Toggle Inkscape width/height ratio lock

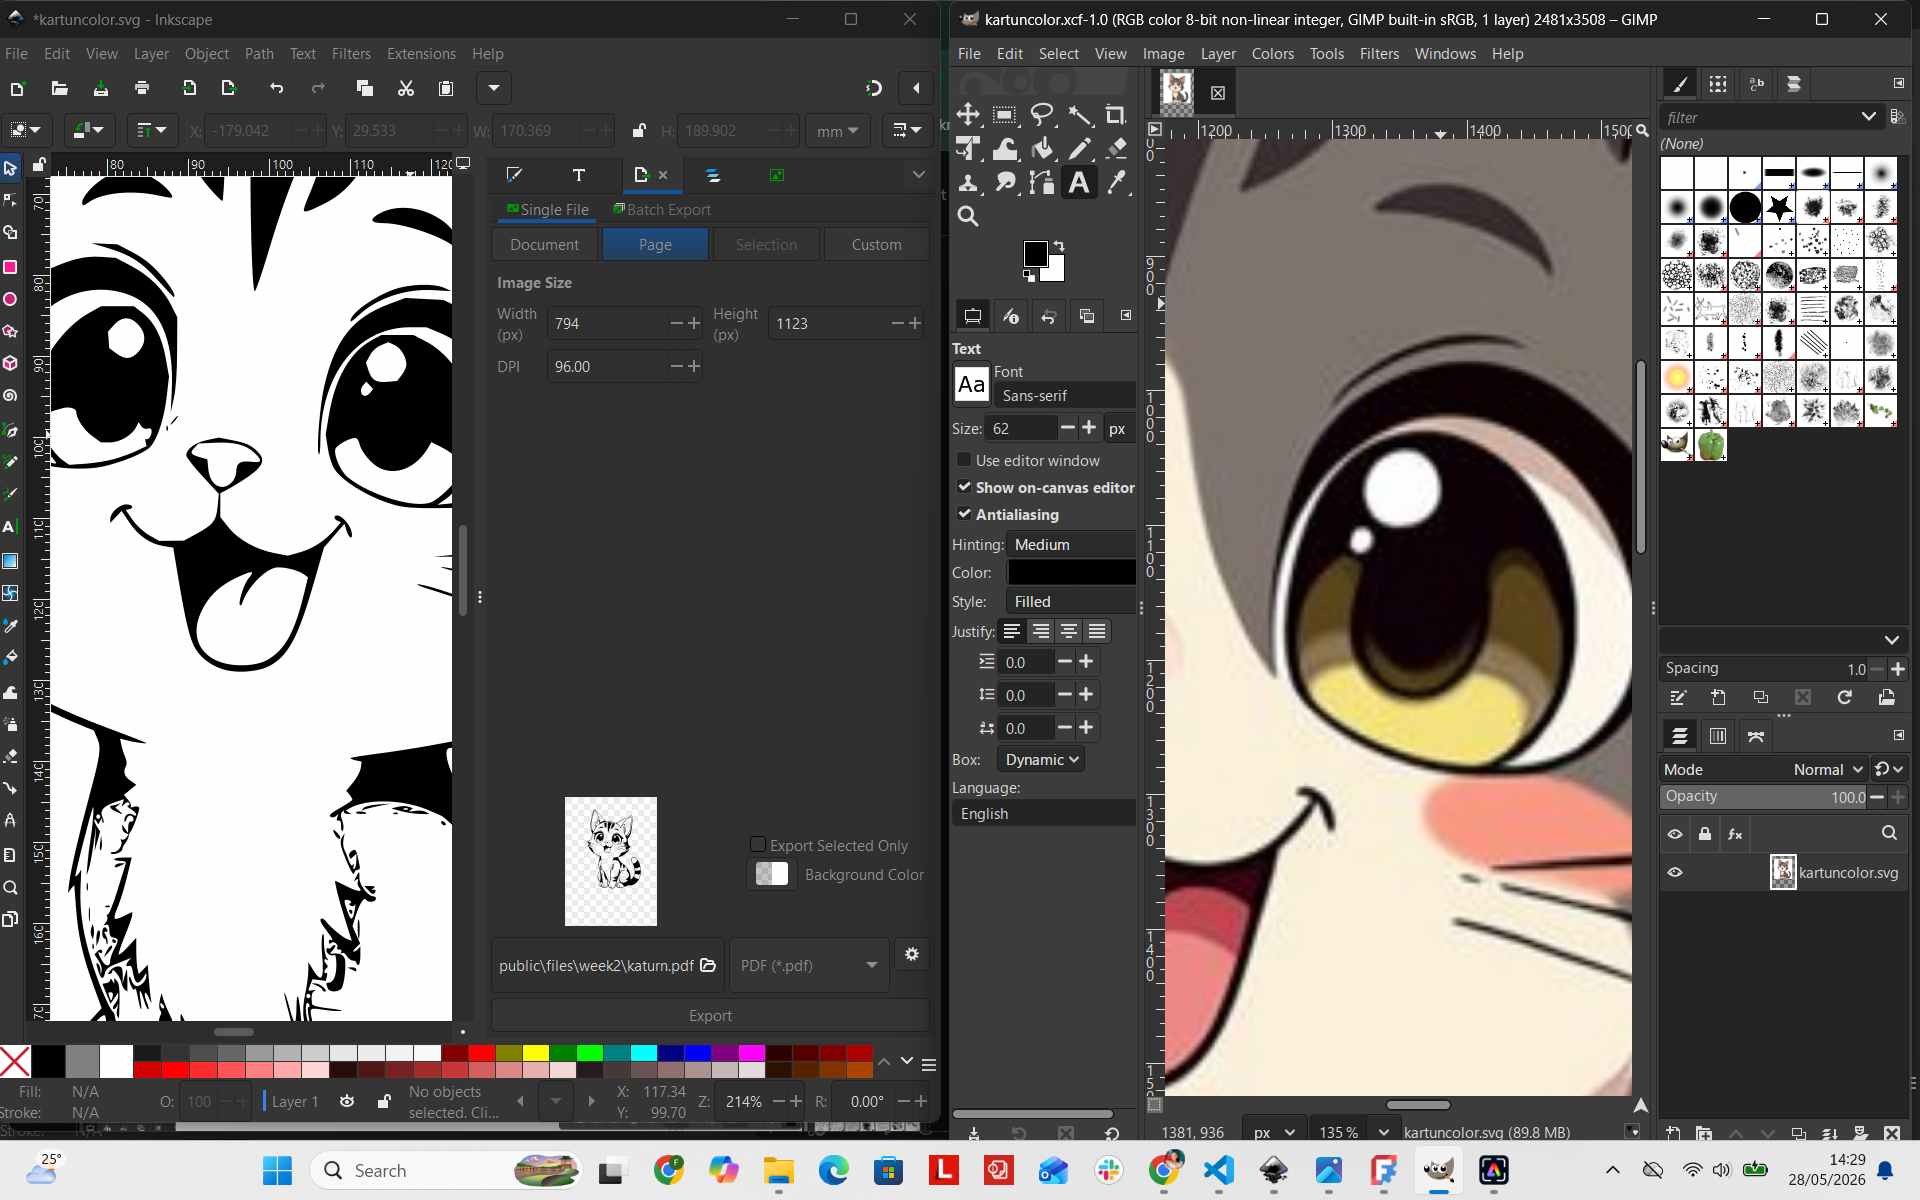pos(639,131)
